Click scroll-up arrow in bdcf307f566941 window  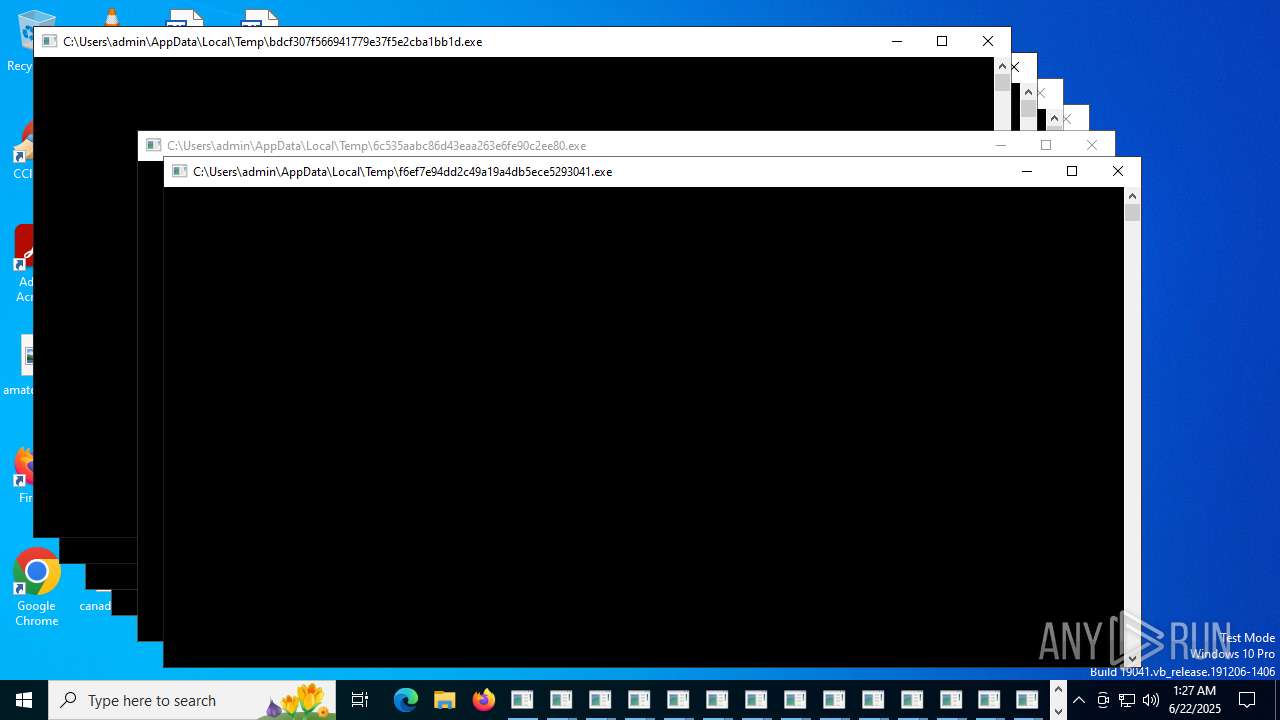coord(1002,66)
